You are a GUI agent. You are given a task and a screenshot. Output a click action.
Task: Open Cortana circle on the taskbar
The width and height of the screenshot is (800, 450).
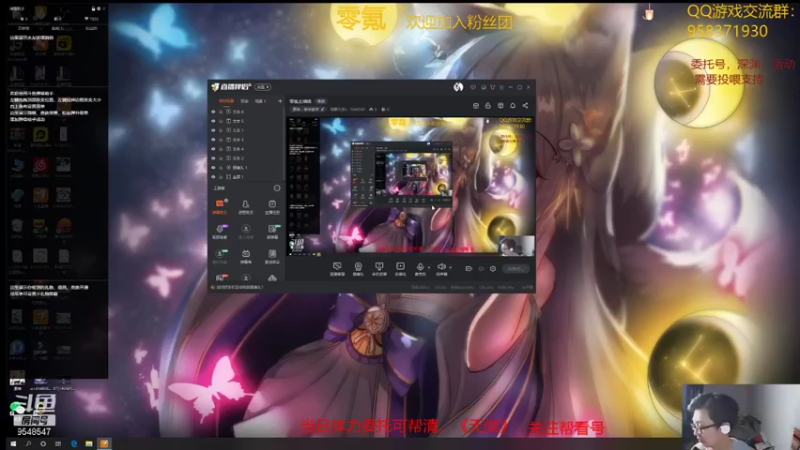pyautogui.click(x=43, y=444)
